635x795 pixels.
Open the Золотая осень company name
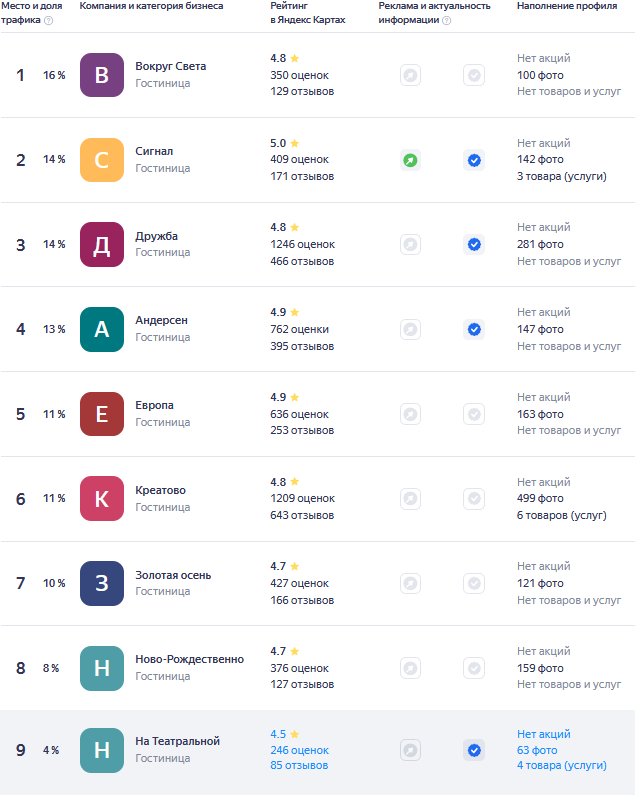click(x=173, y=575)
